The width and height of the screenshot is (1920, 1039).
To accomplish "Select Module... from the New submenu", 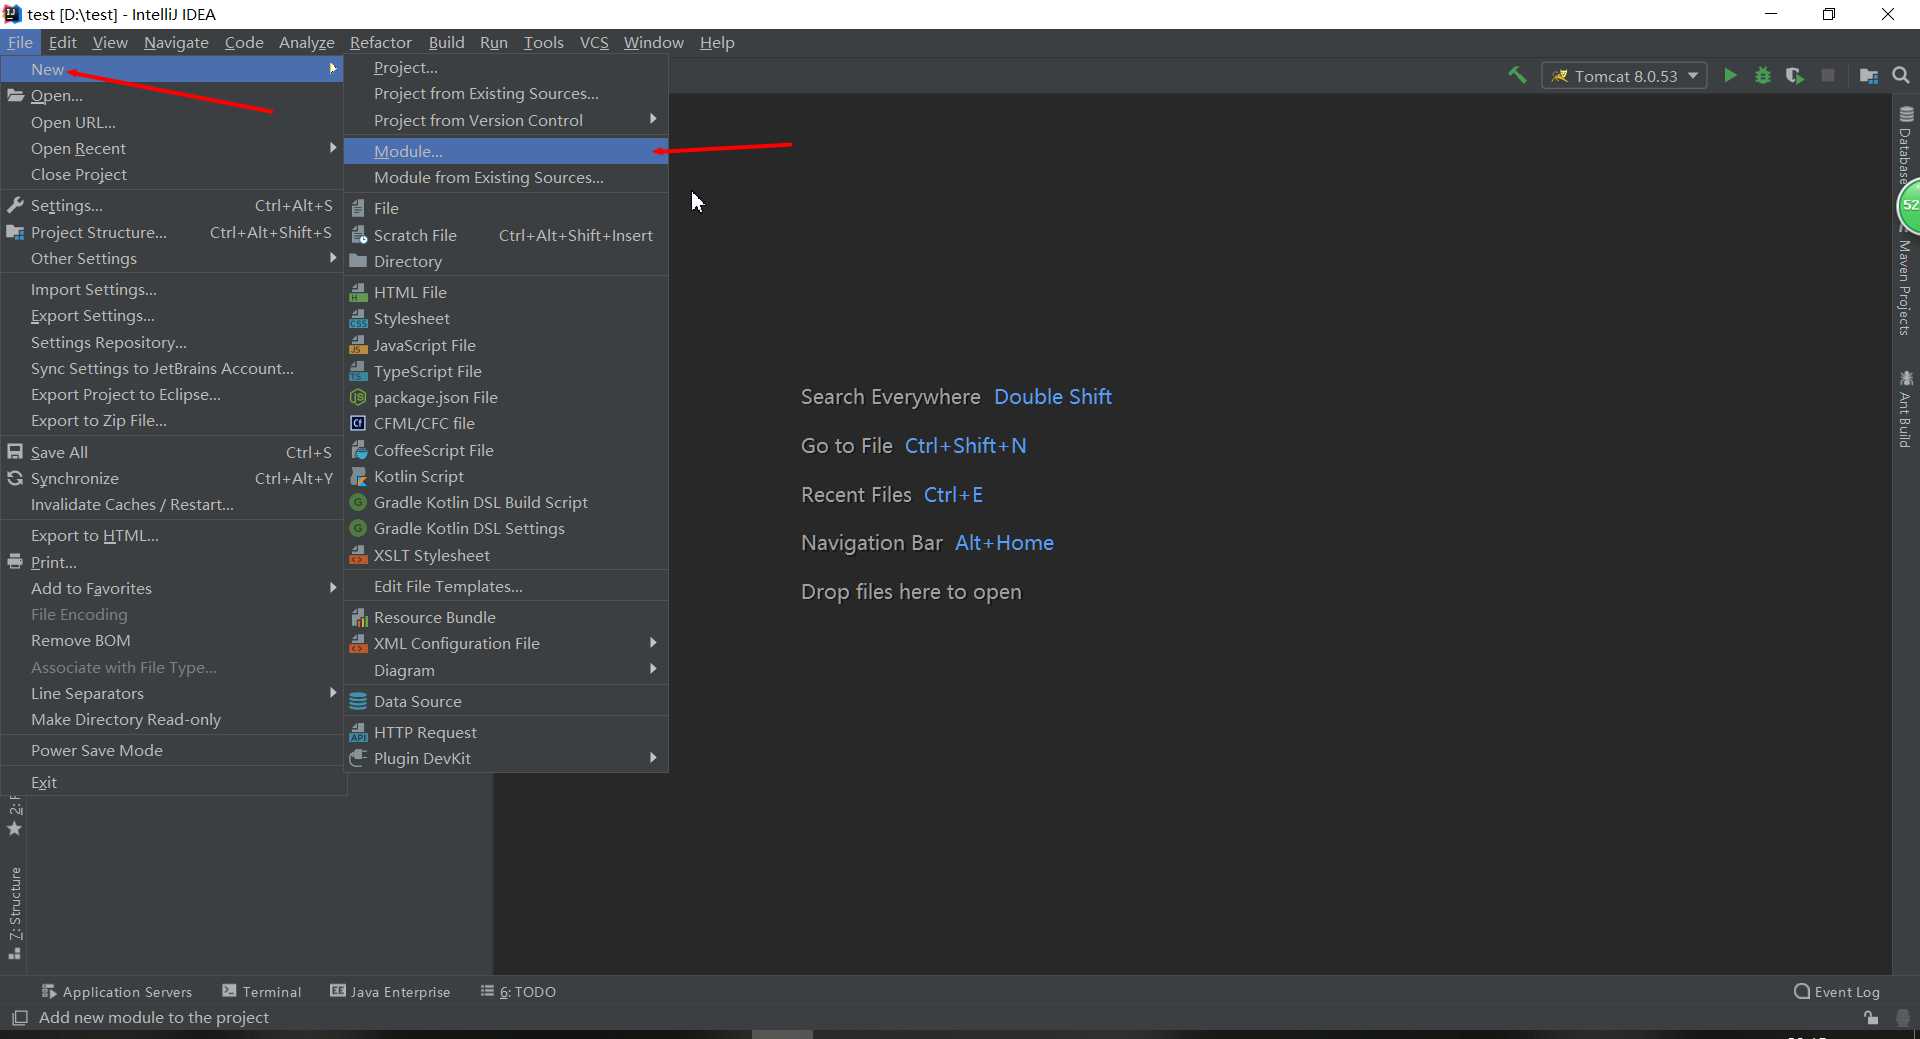I will [x=506, y=151].
